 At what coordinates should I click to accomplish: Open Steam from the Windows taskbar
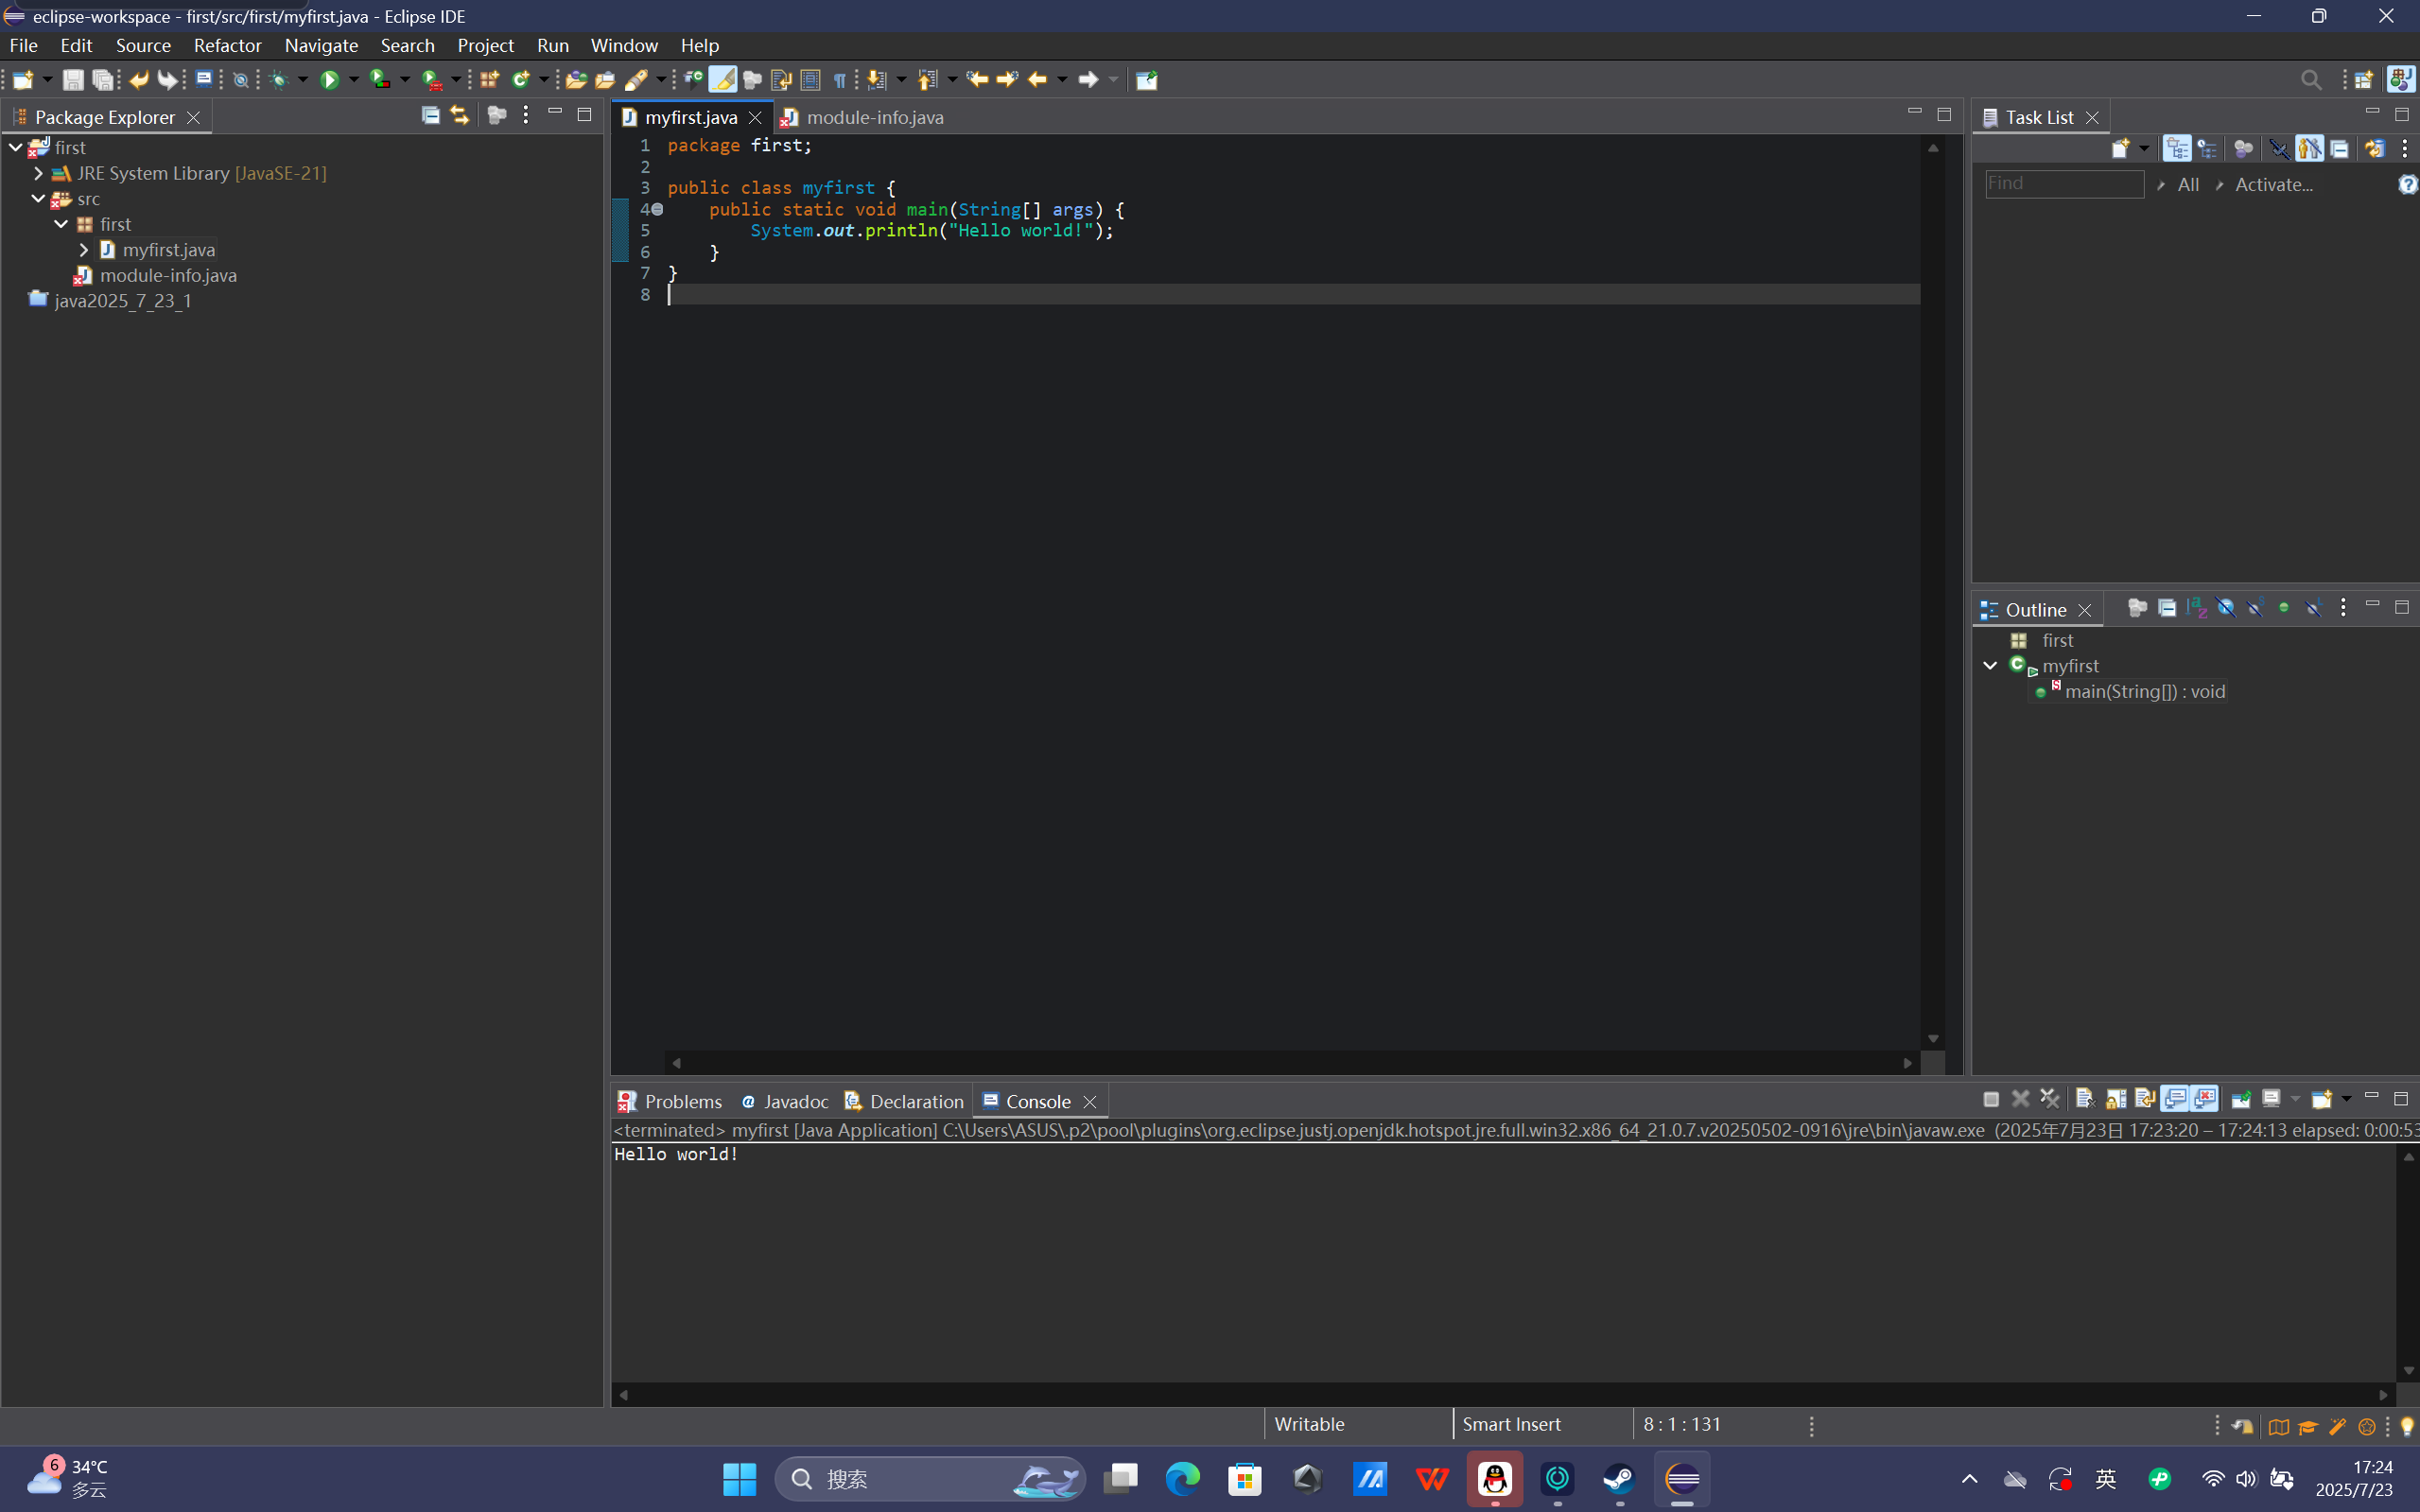pyautogui.click(x=1618, y=1478)
